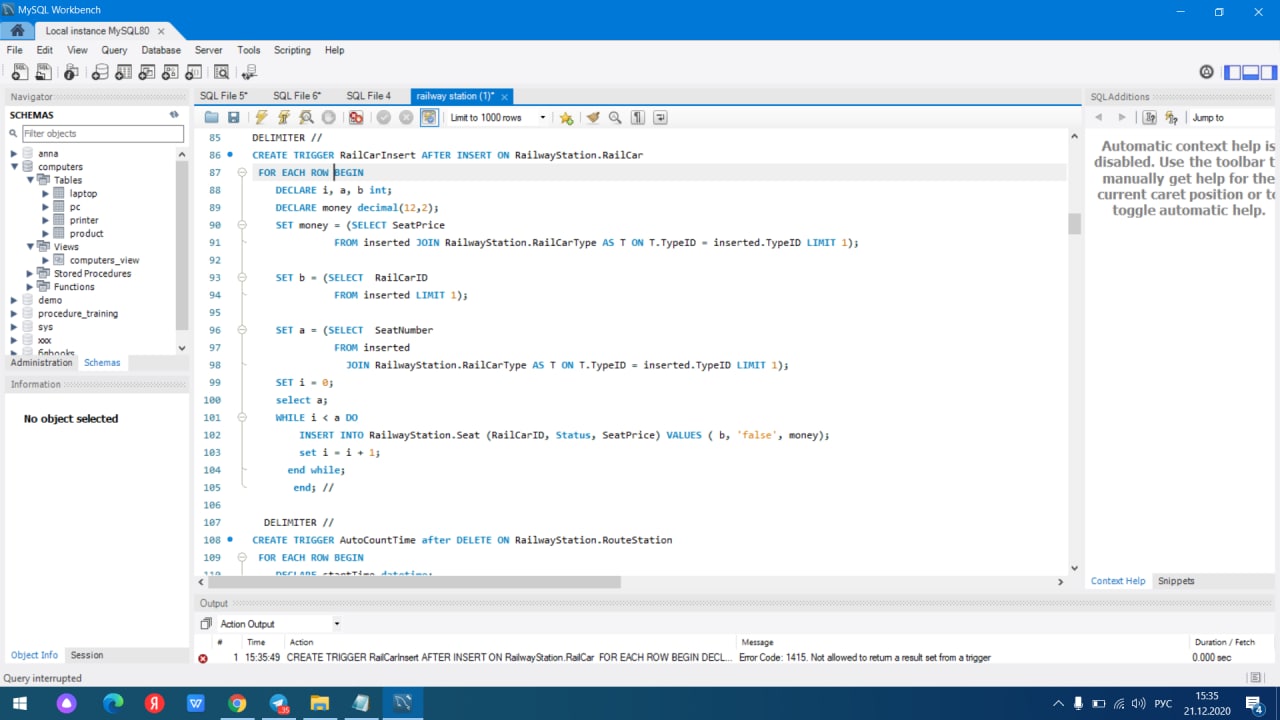Save the script with the floppy icon
1280x720 pixels.
point(234,118)
